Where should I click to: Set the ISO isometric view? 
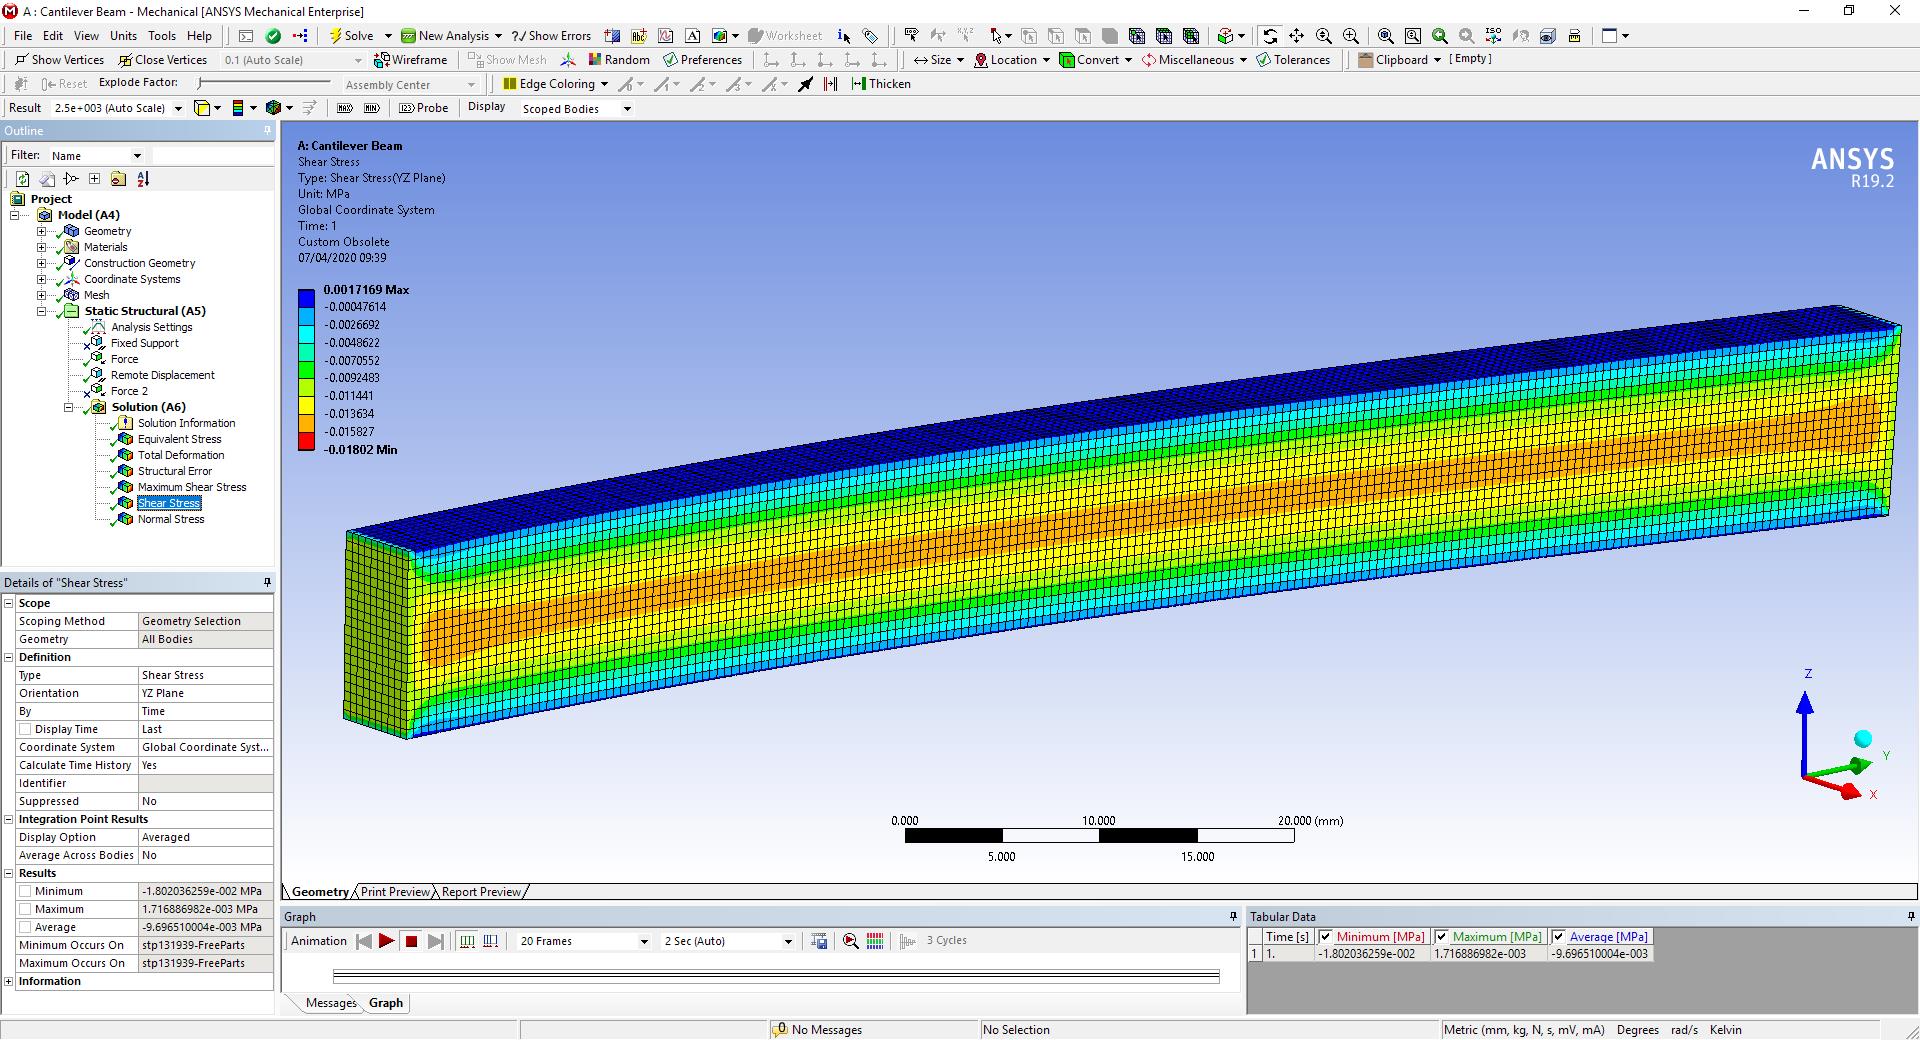[1493, 36]
